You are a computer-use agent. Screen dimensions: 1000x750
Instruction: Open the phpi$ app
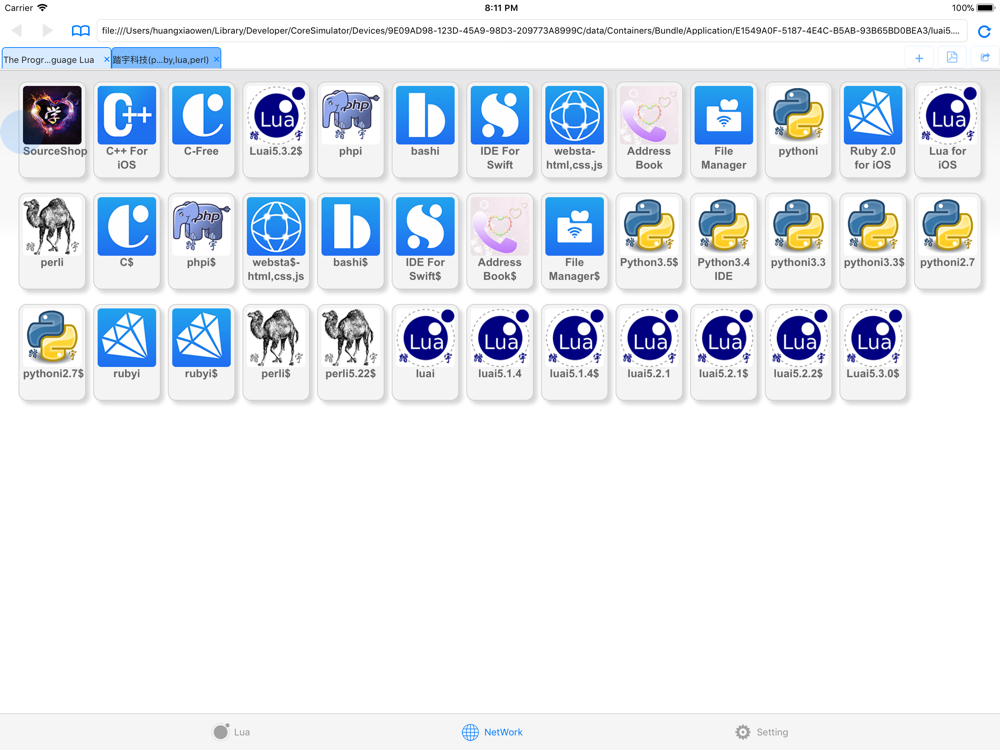(202, 241)
